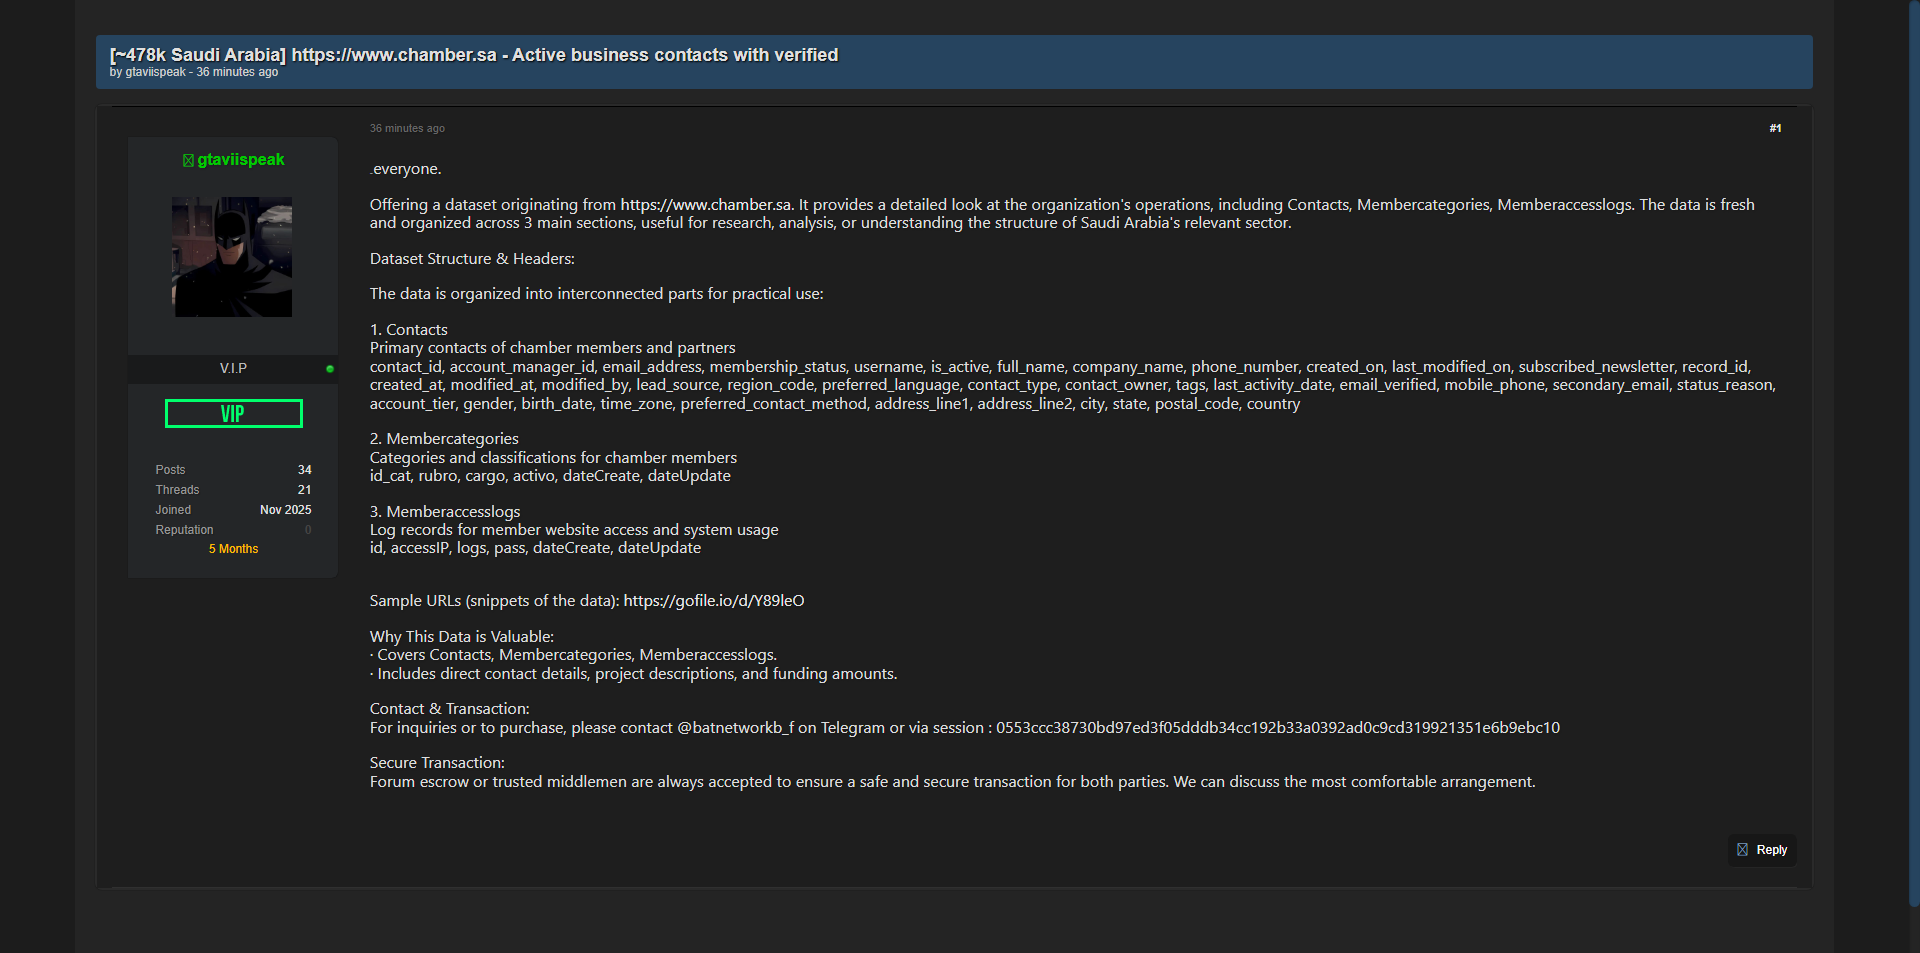This screenshot has width=1920, height=953.
Task: Click the green online status dot
Action: (x=330, y=369)
